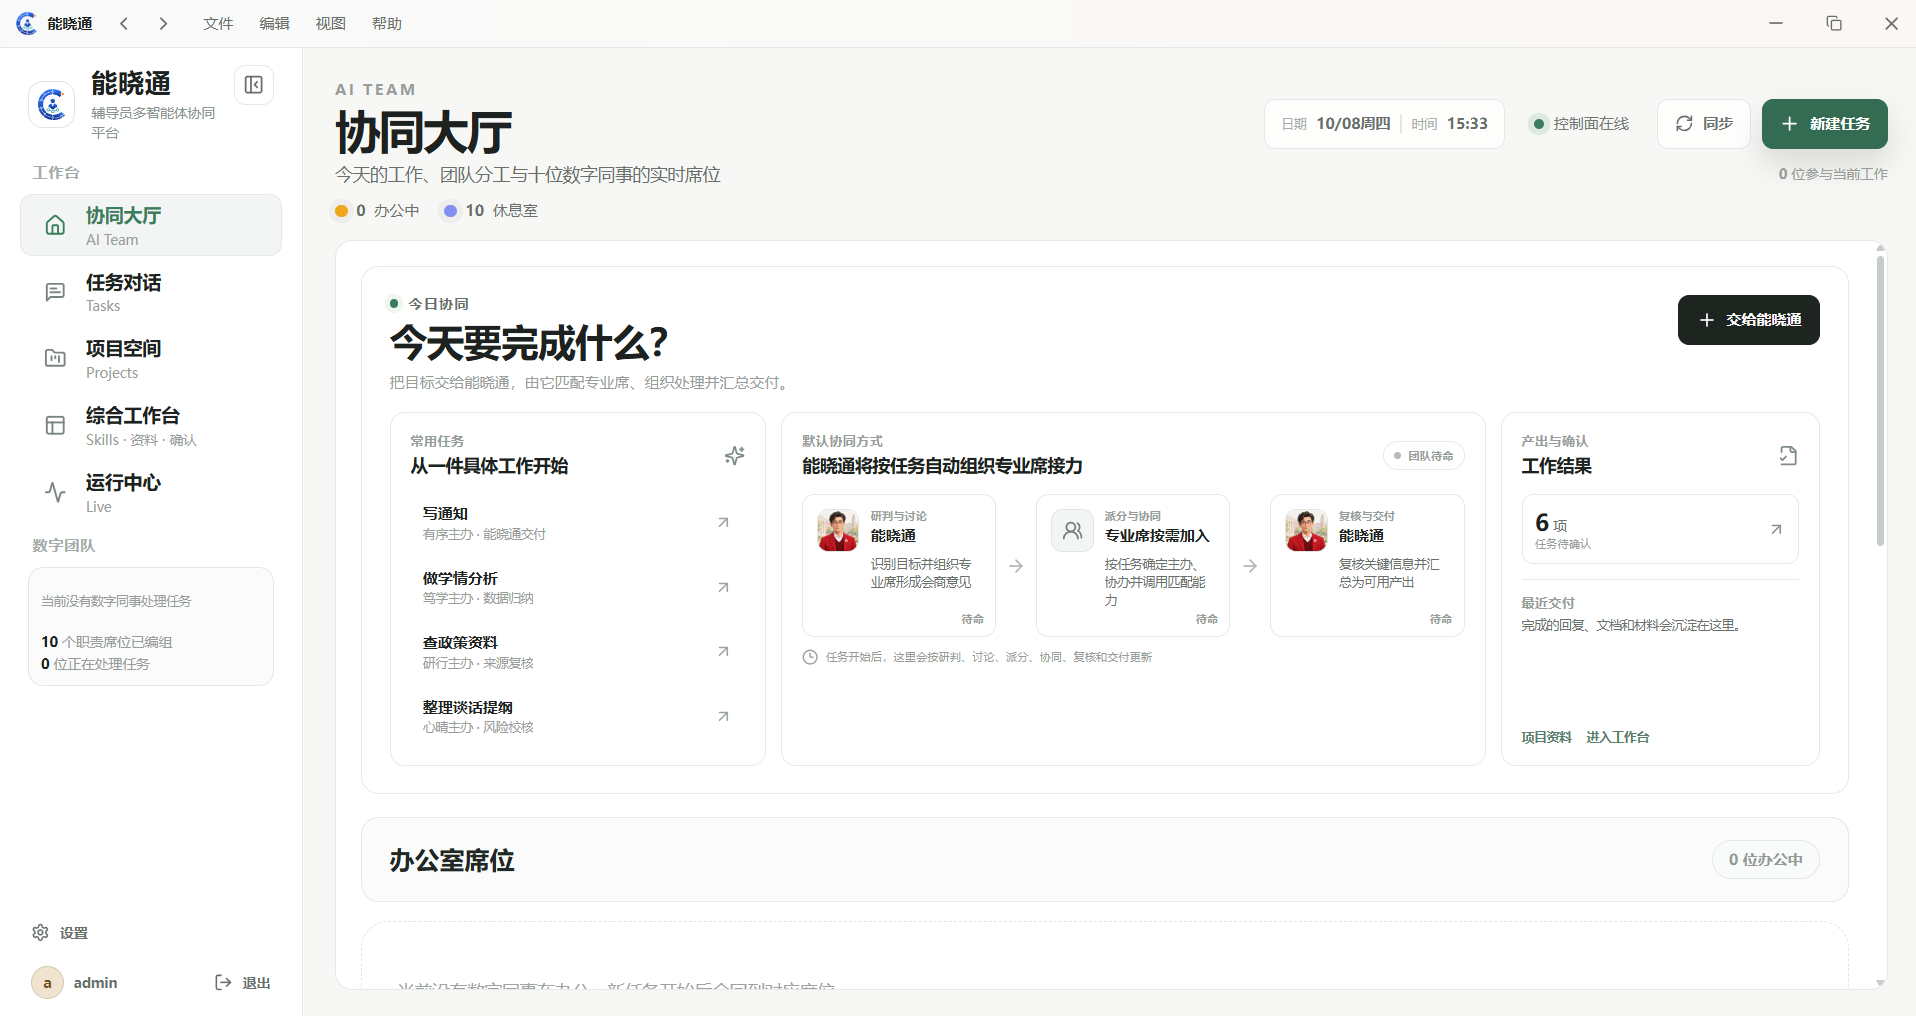
Task: Click the 同步 refresh button
Action: 1704,124
